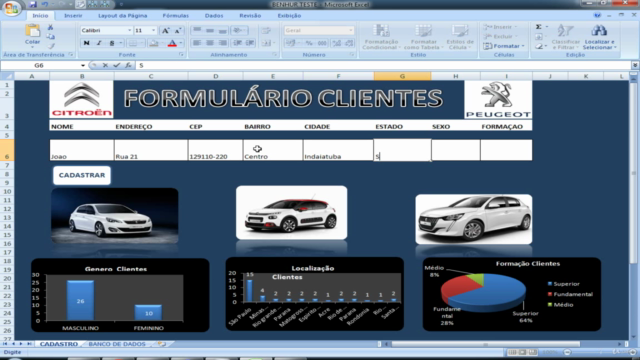Screen dimensions: 640x360
Task: Open Name Box G6 dropdown arrow
Action: click(x=83, y=65)
